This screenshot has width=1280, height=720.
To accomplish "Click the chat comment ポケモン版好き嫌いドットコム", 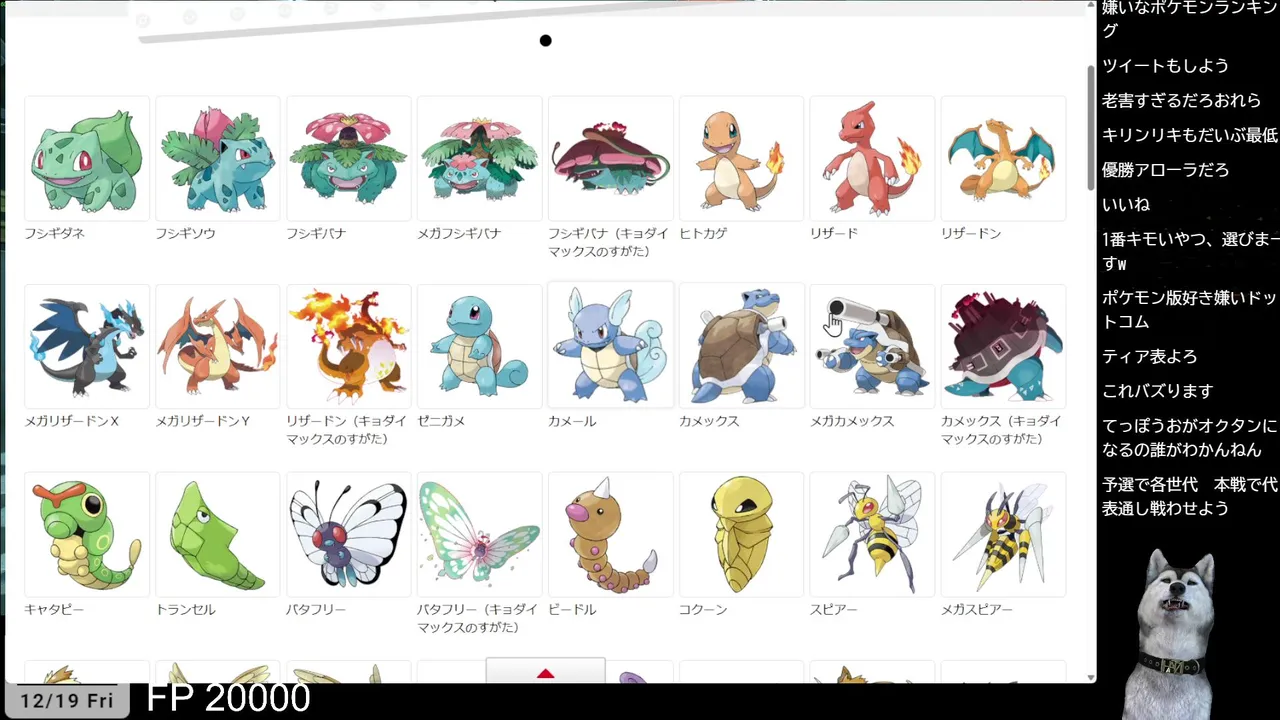I will click(x=1189, y=309).
